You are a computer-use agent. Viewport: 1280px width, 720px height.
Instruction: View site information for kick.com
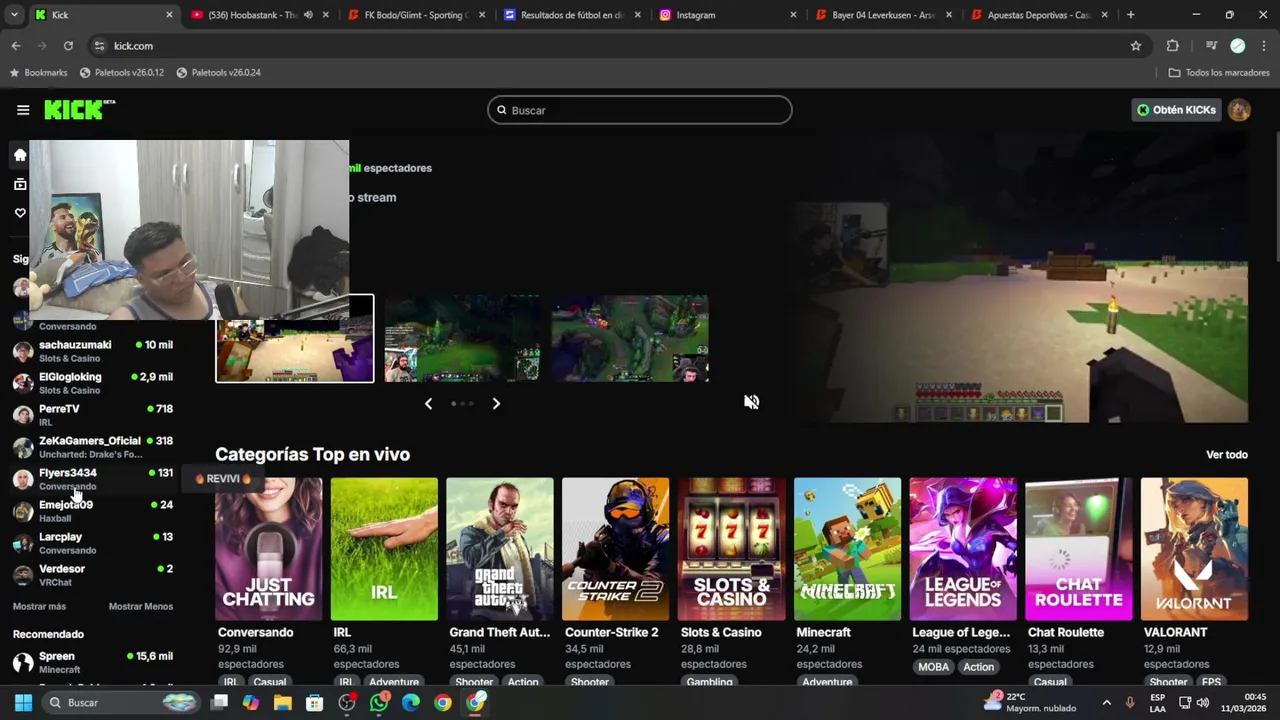click(99, 46)
